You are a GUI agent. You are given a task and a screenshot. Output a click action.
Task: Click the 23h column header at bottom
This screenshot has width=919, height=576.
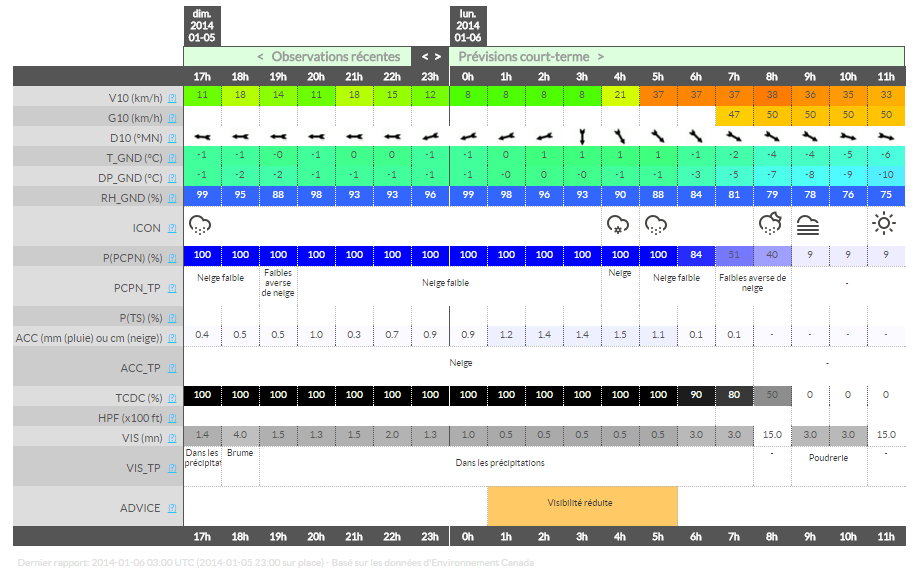[x=430, y=536]
